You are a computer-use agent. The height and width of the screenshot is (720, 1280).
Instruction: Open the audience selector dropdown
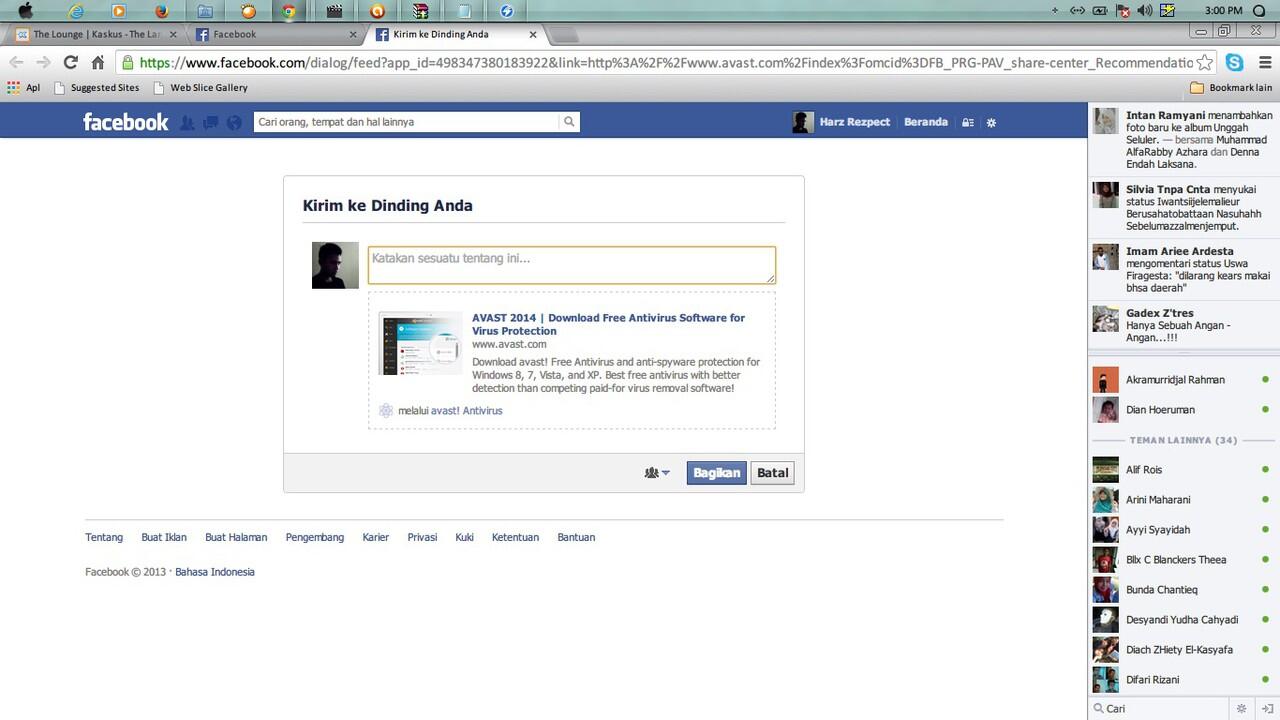(657, 473)
